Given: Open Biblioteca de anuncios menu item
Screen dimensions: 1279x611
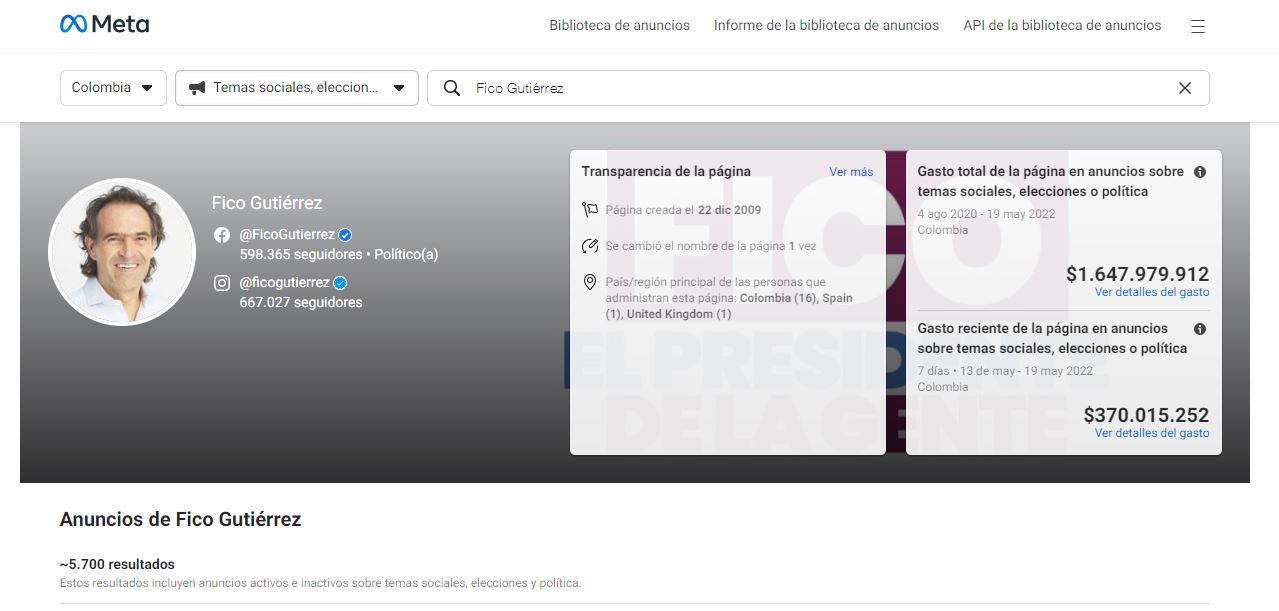Looking at the screenshot, I should [619, 26].
